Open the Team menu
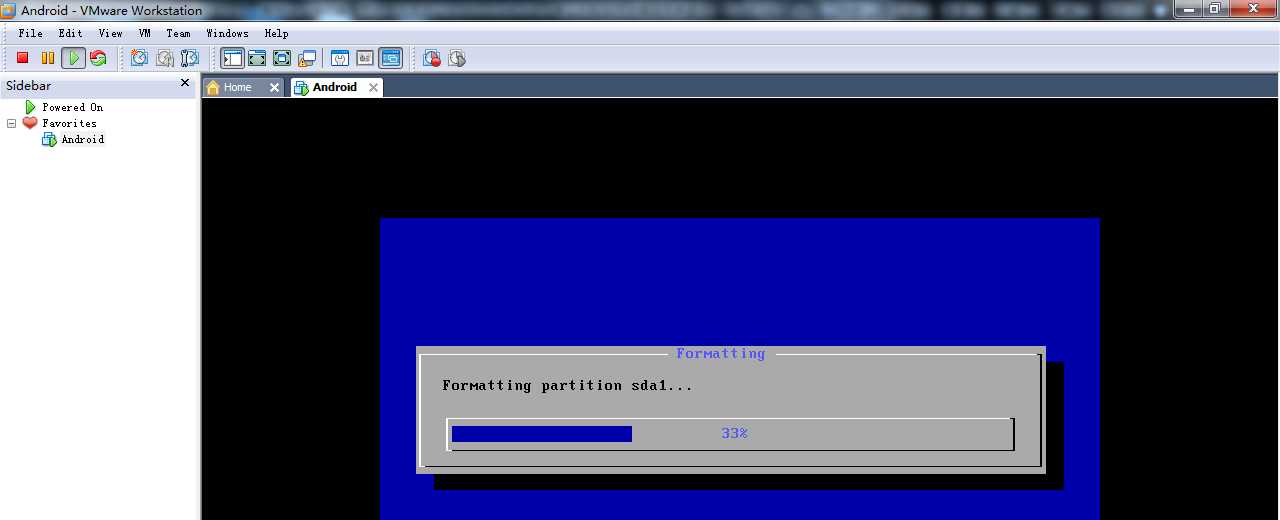This screenshot has width=1280, height=520. 178,33
